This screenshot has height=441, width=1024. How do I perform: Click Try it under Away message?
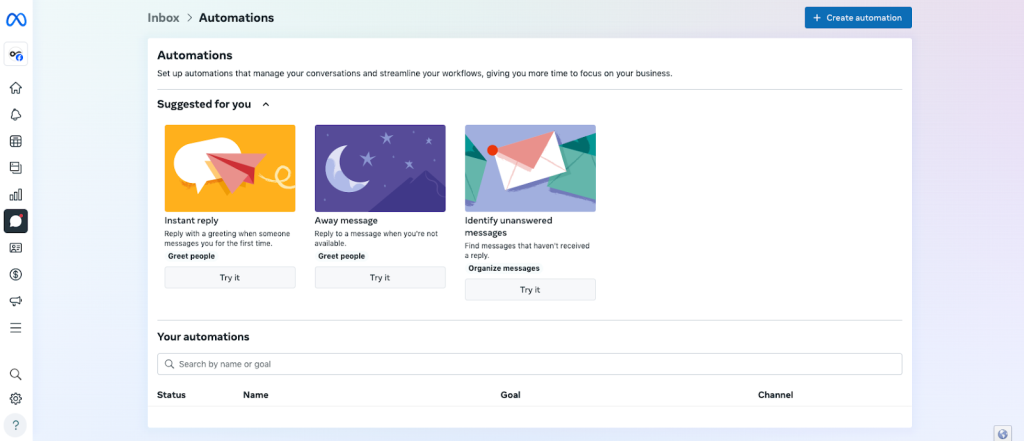click(x=380, y=278)
